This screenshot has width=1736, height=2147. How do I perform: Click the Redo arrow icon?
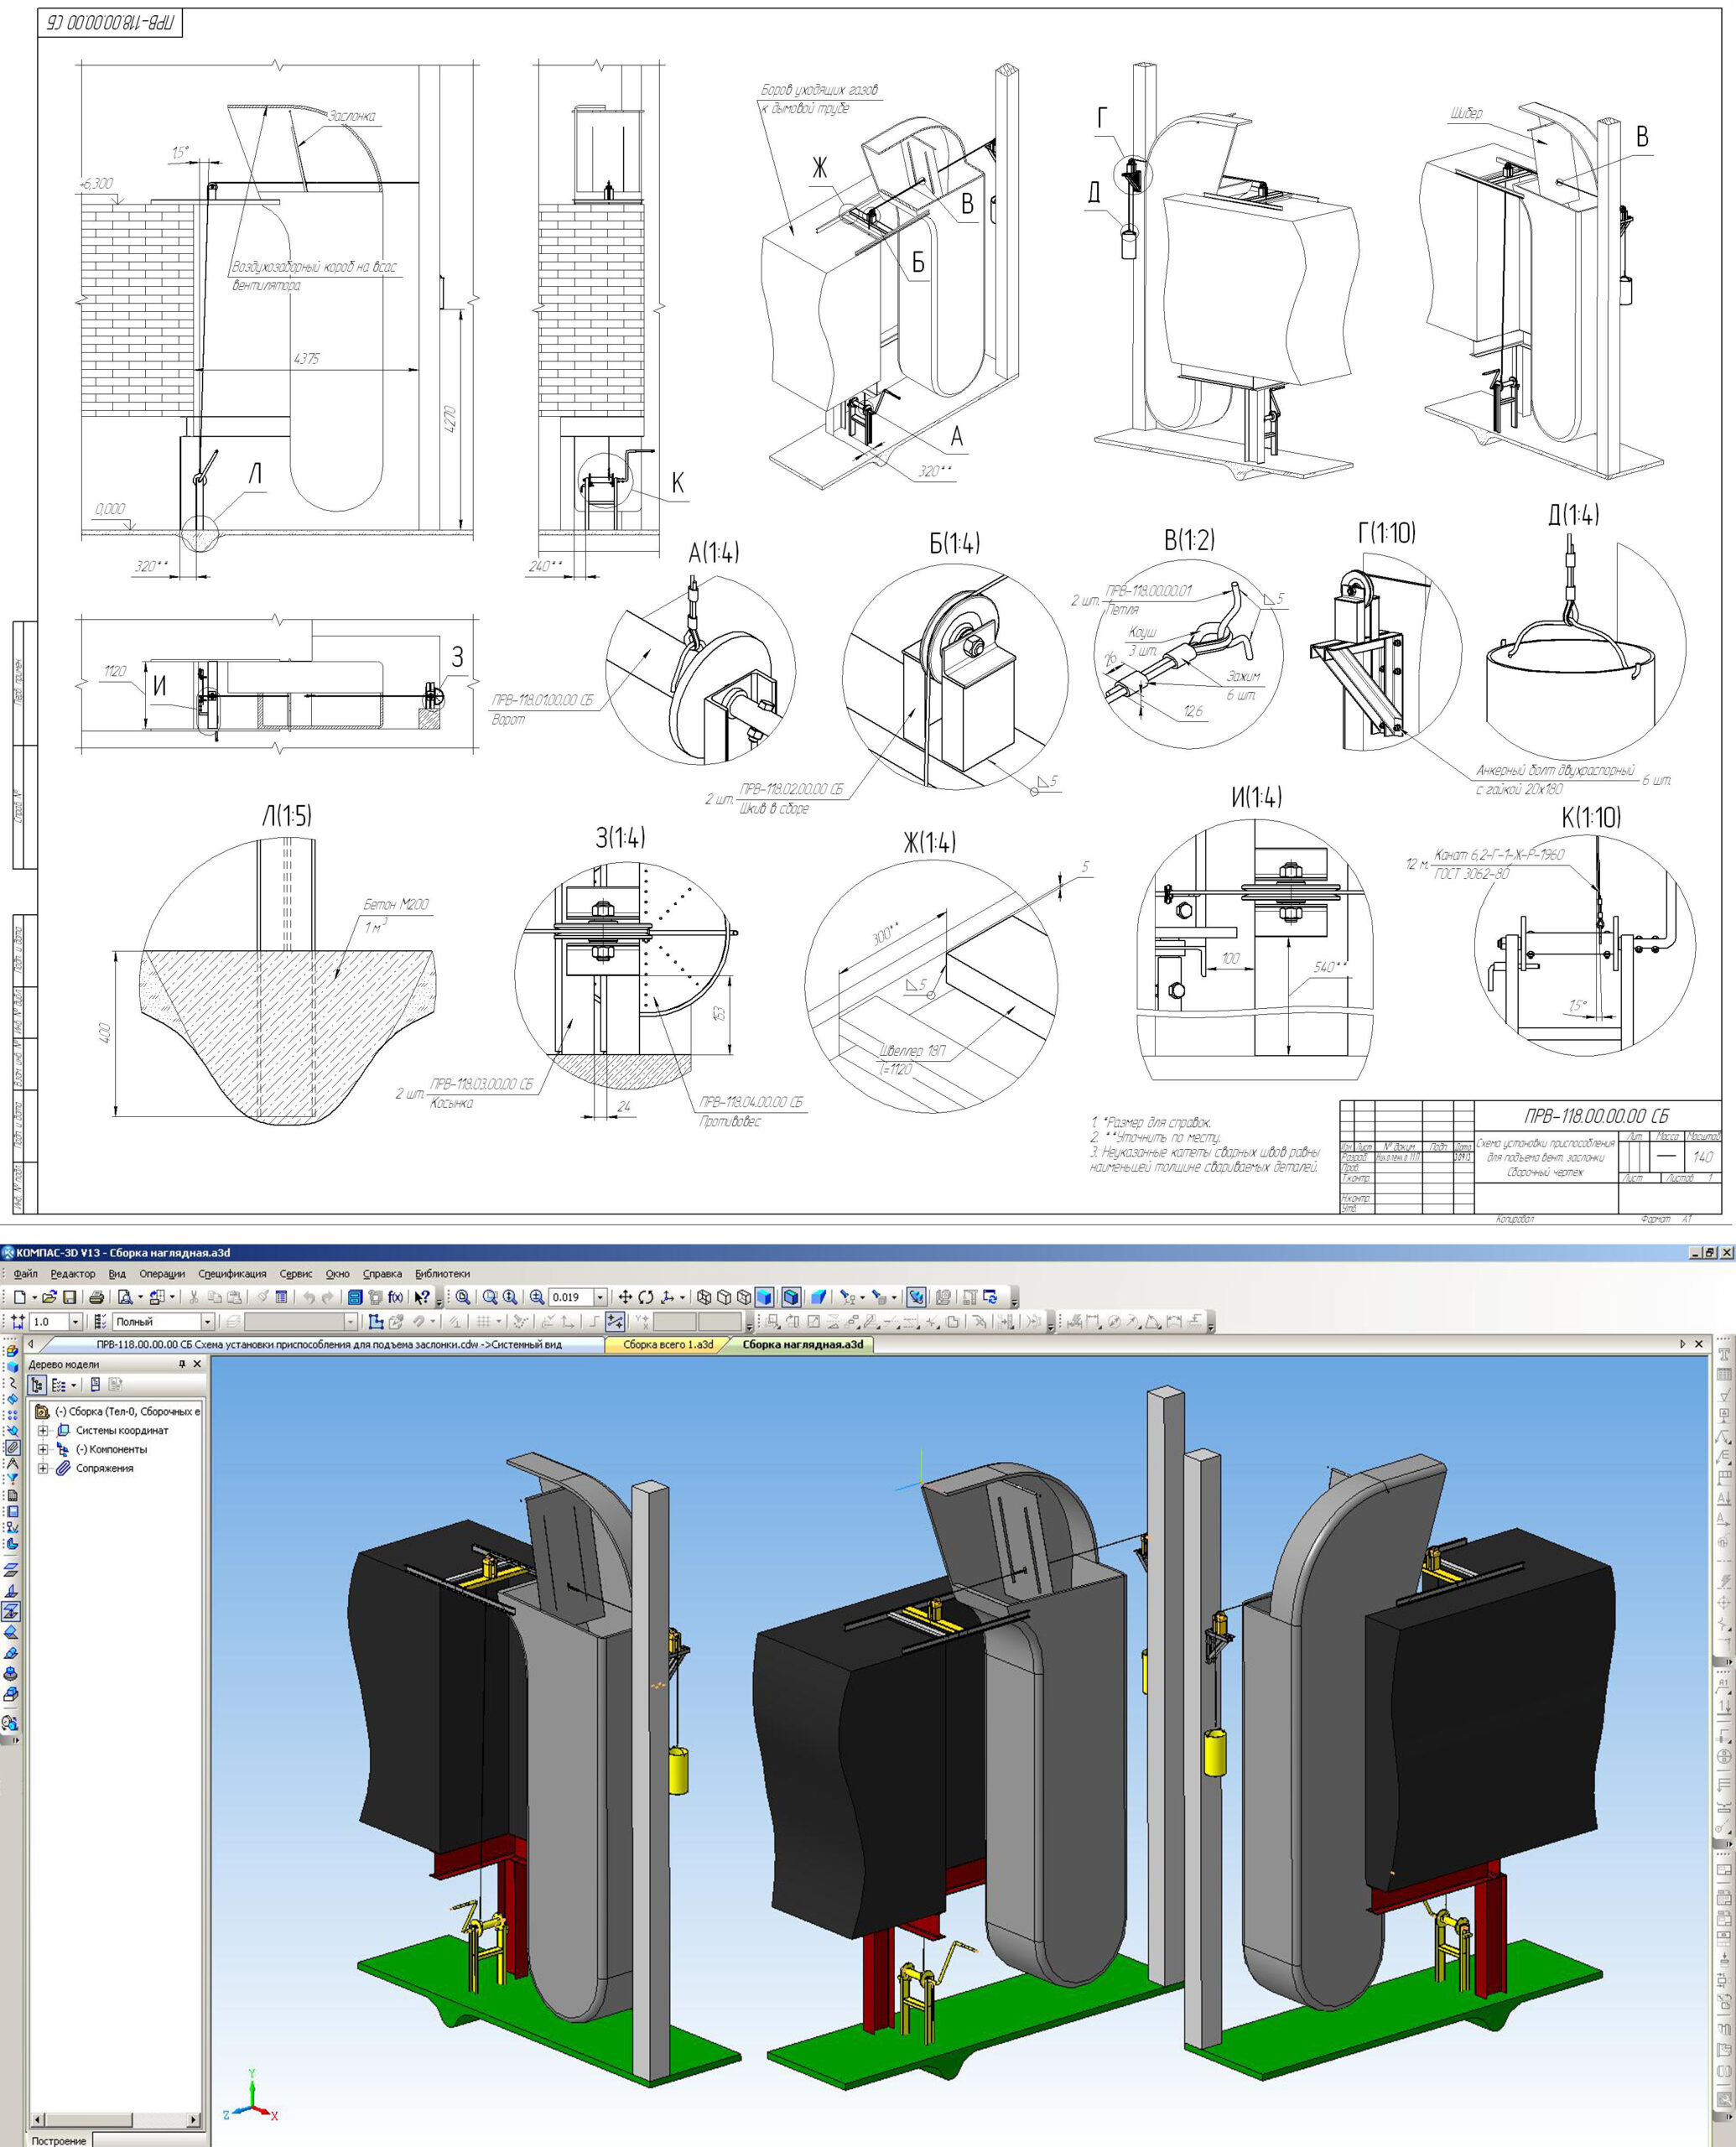[328, 1297]
